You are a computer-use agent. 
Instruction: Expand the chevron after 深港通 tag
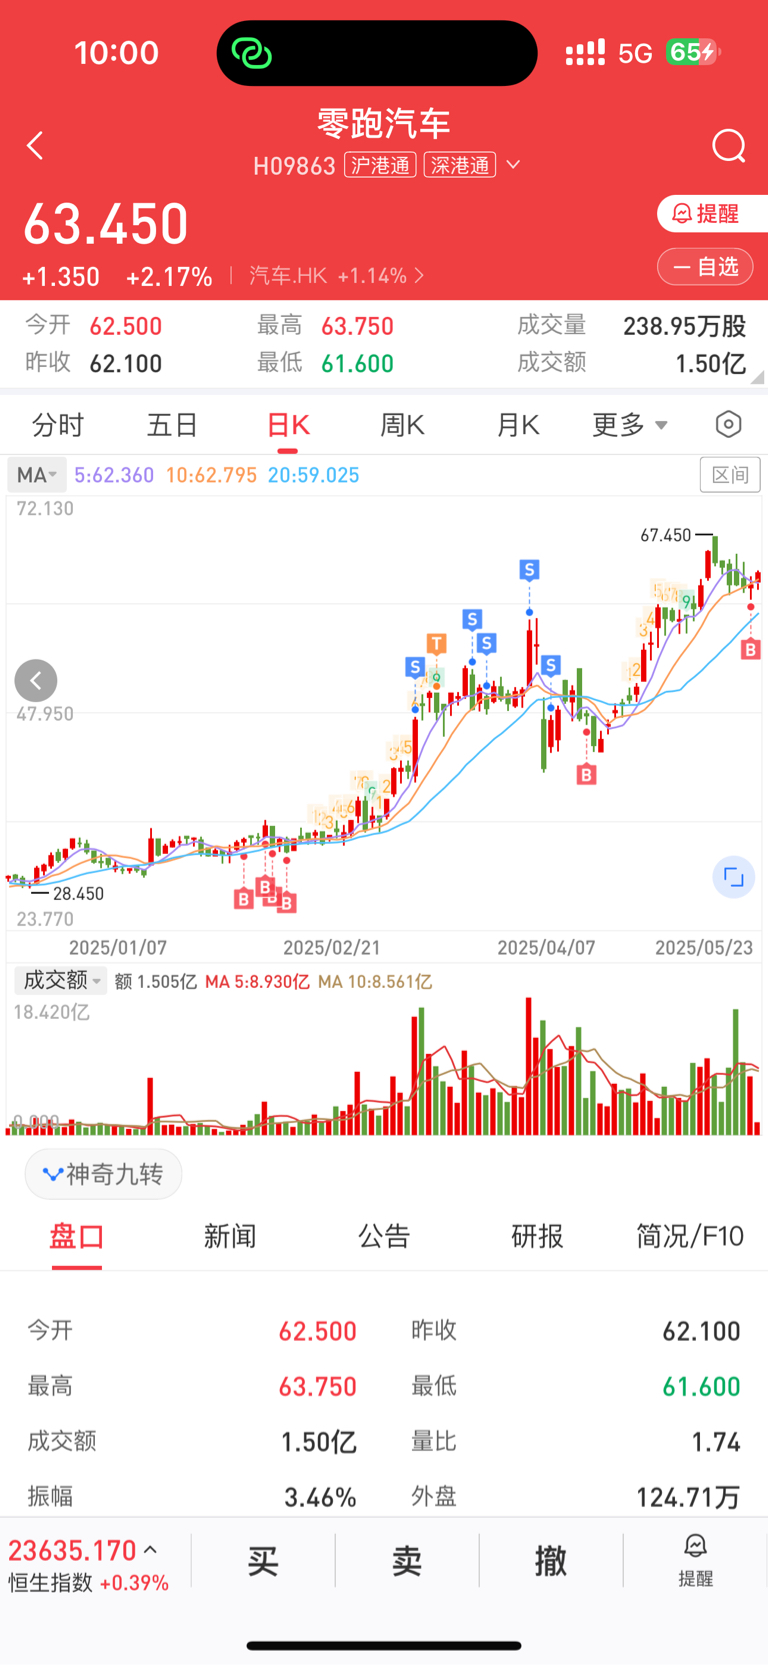click(x=513, y=164)
